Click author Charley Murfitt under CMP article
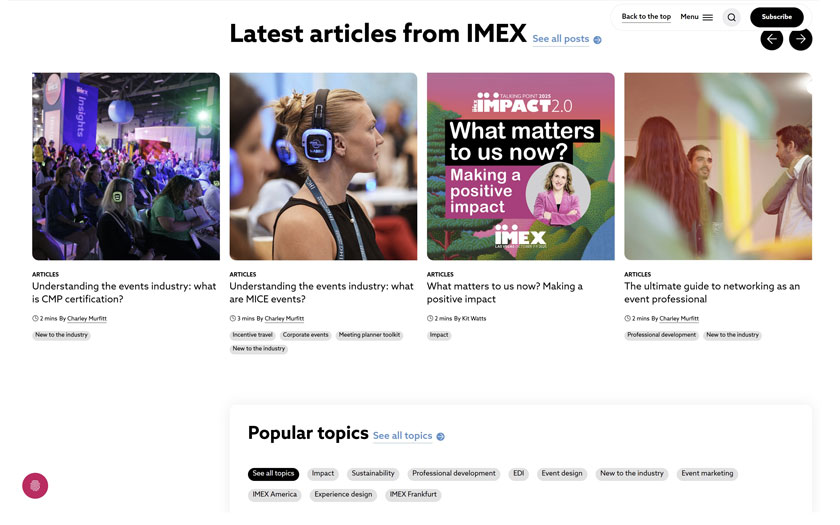This screenshot has height=525, width=840. (87, 318)
